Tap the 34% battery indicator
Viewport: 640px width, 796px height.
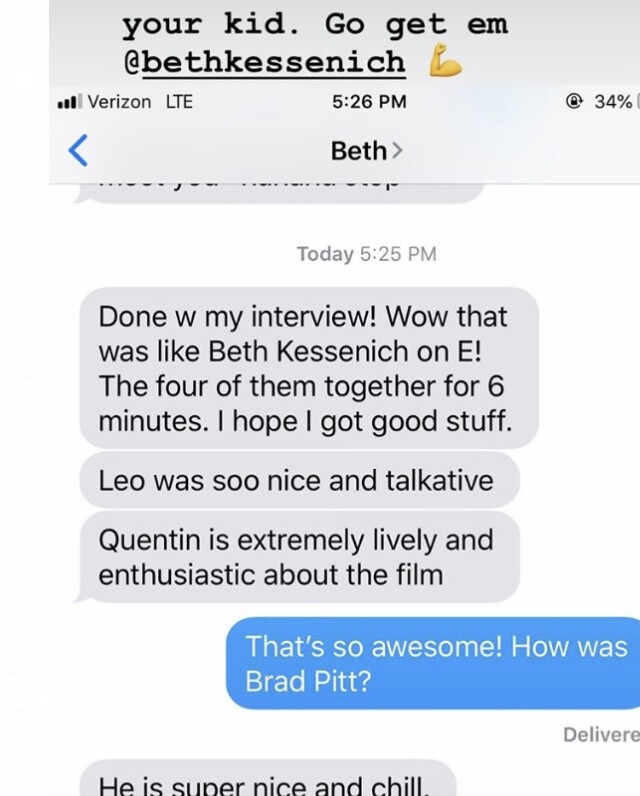[x=613, y=102]
